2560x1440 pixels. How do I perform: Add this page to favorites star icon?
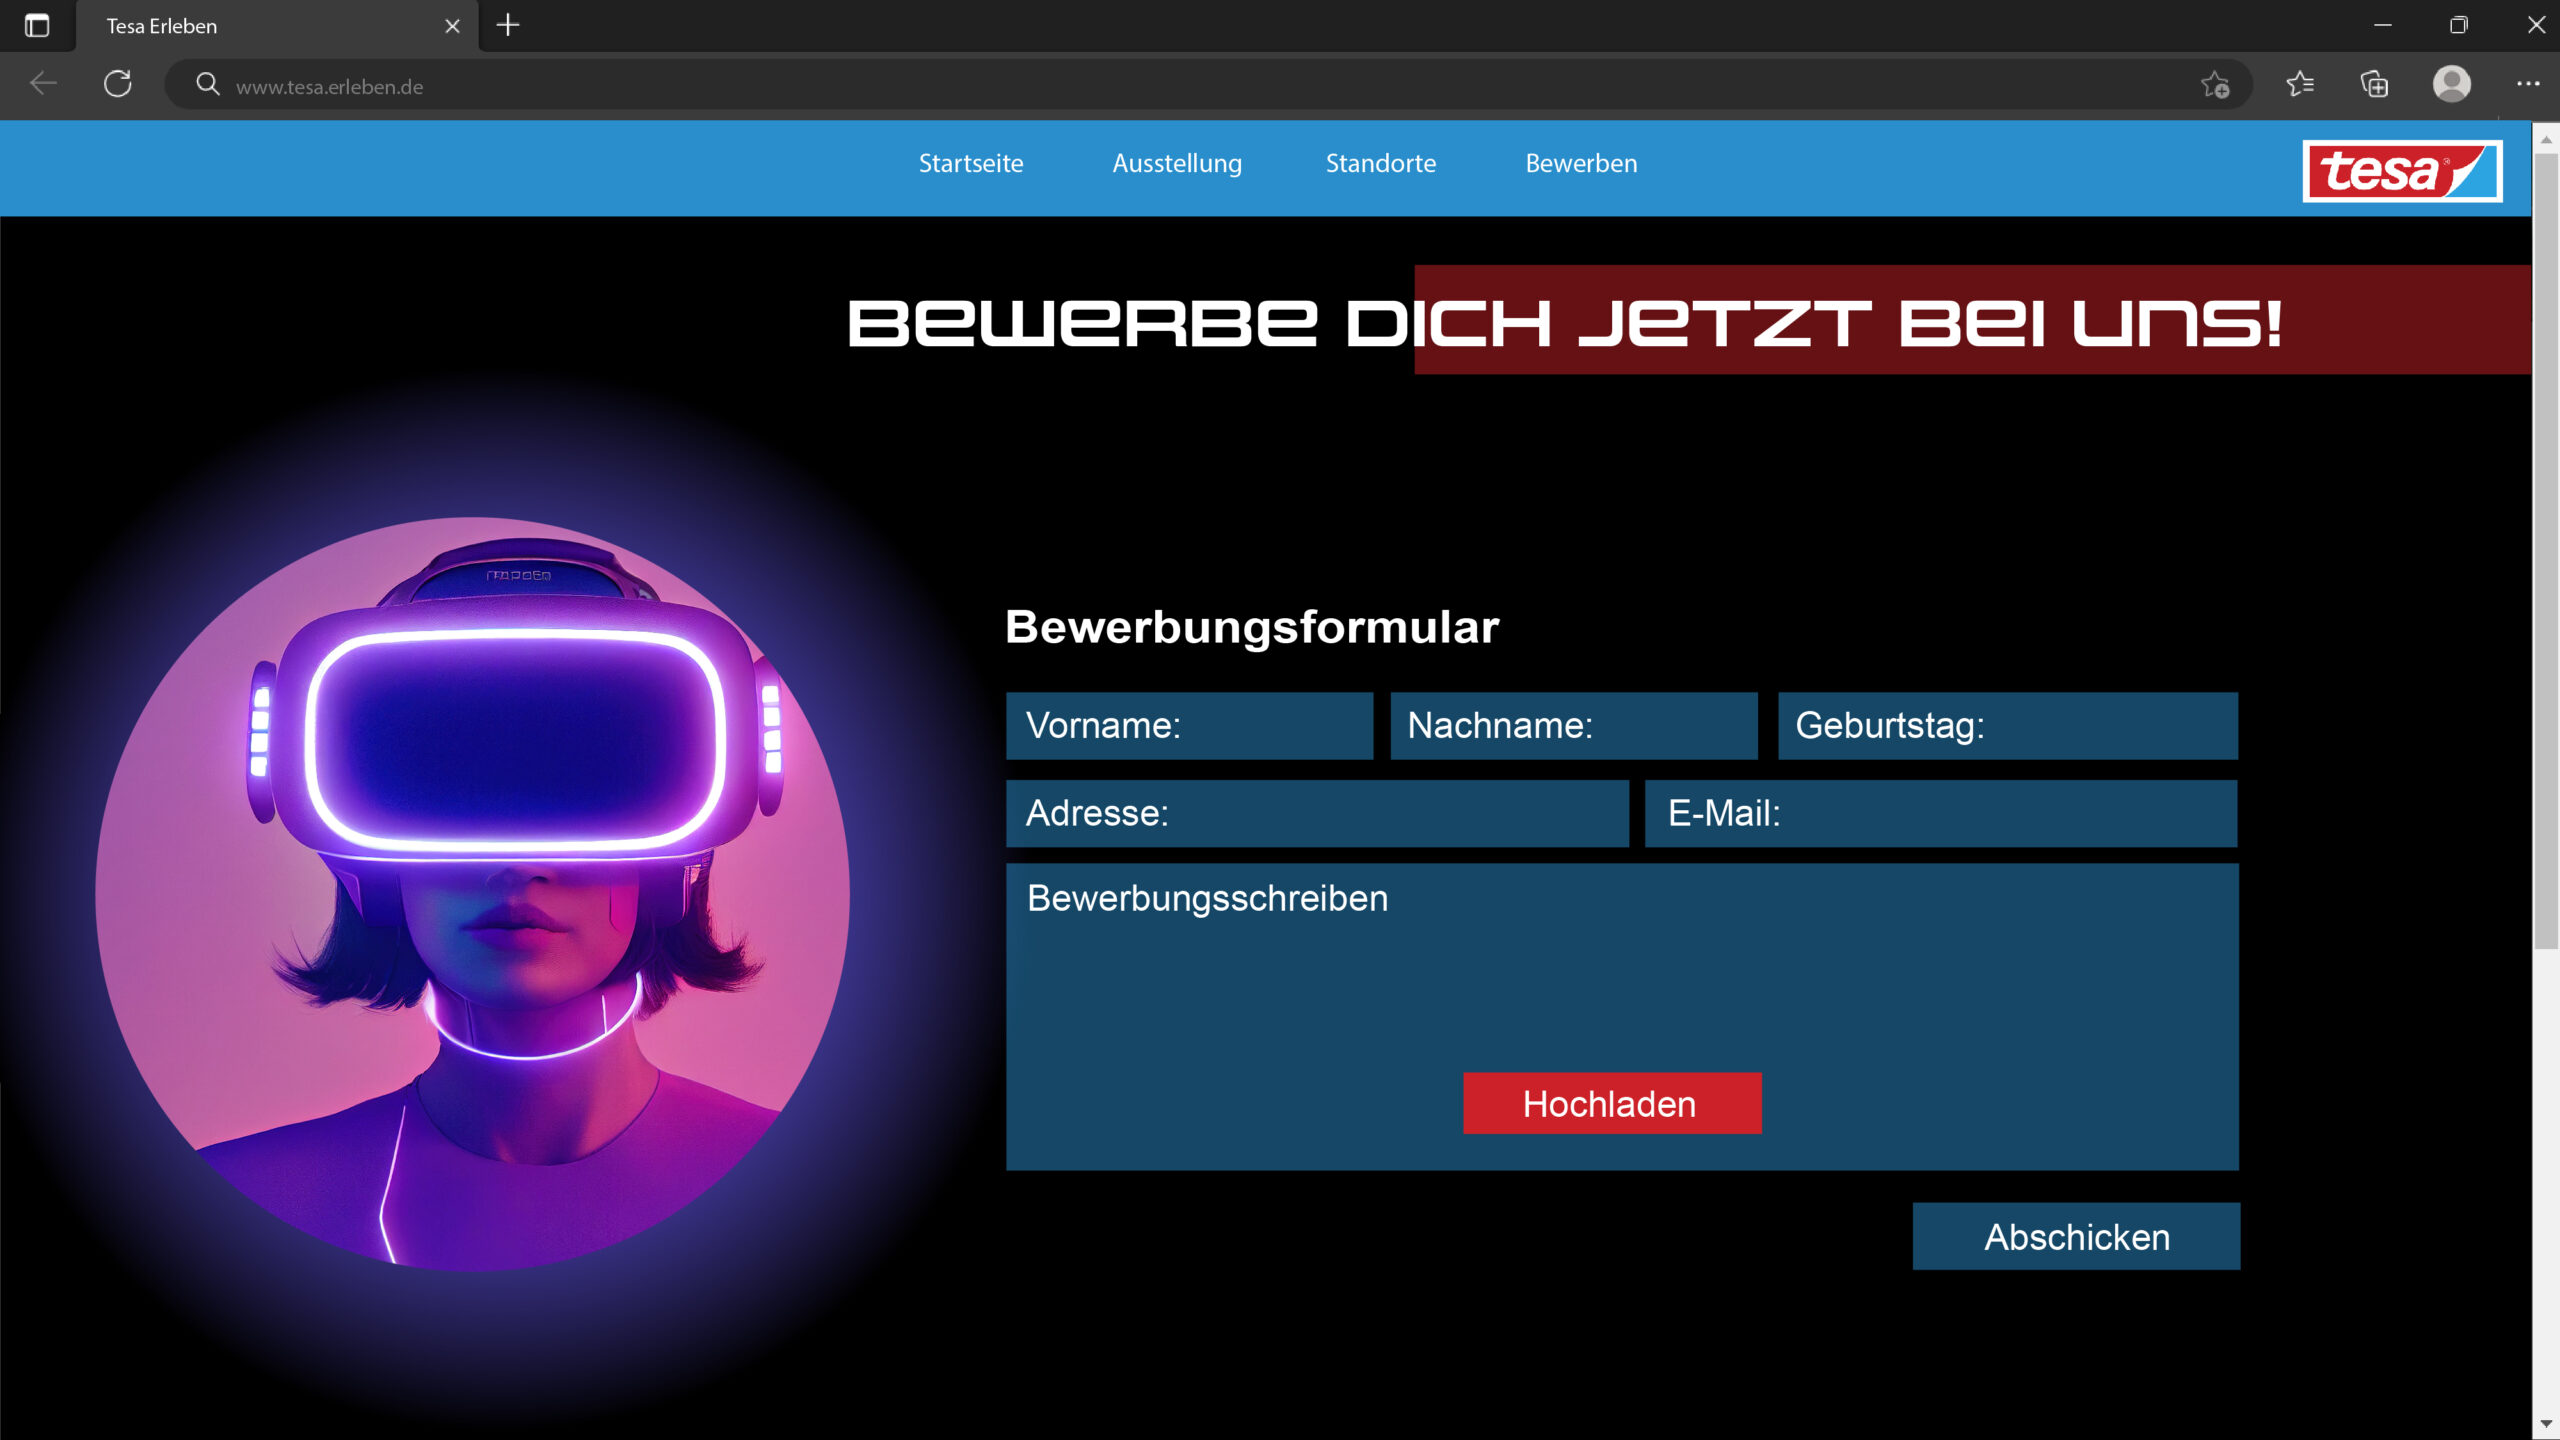[2215, 85]
